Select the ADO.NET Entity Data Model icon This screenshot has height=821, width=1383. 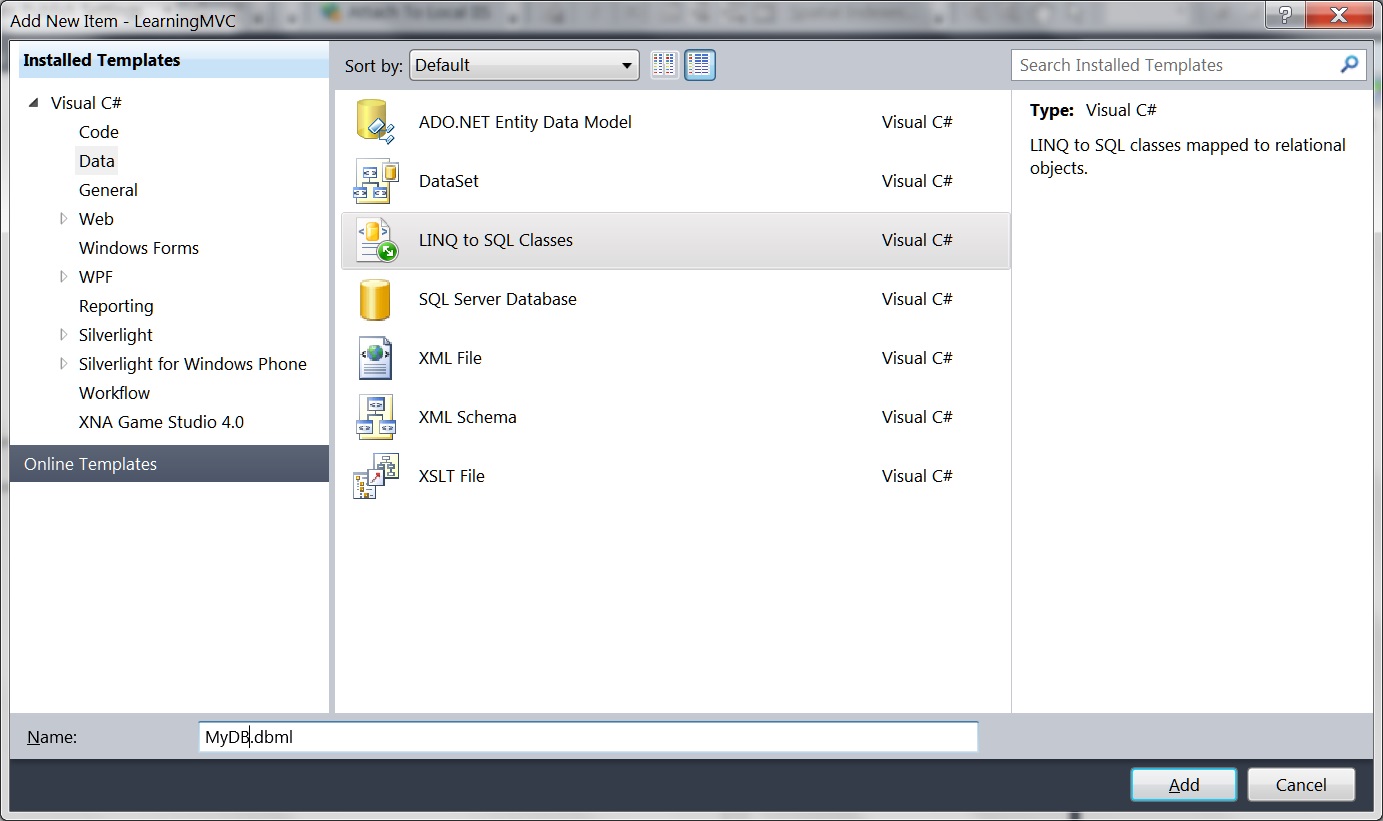click(375, 122)
